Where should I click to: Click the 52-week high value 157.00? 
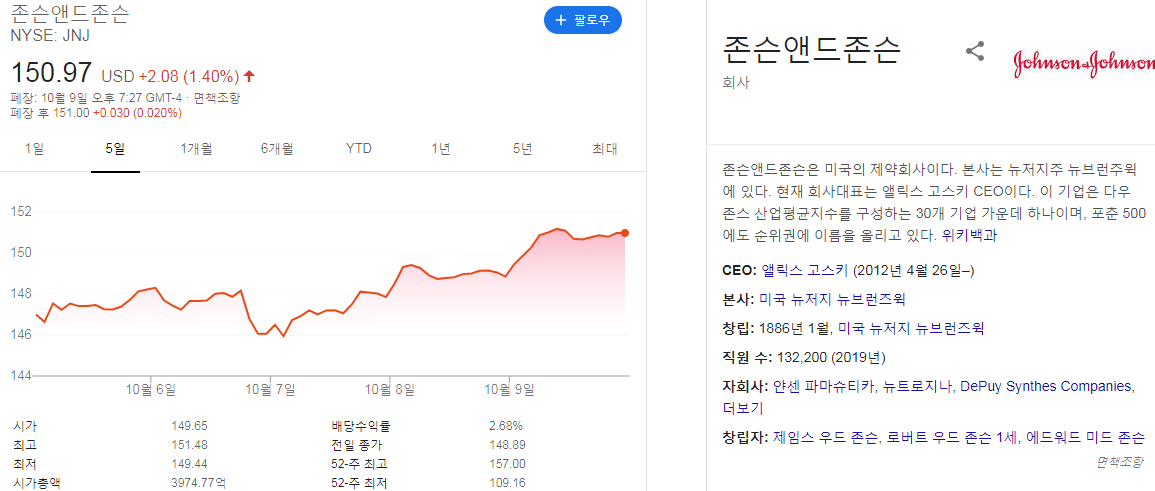[x=507, y=464]
